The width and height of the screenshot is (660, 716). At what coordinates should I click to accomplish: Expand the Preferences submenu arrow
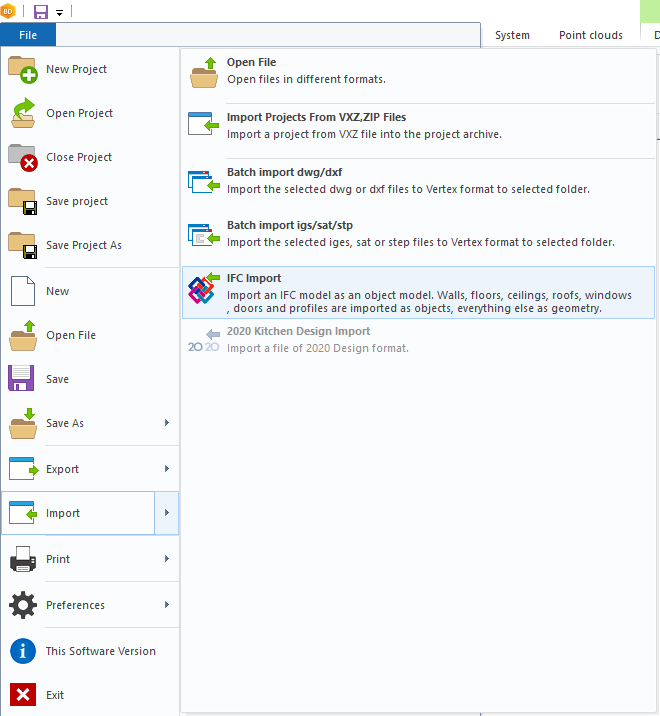pyautogui.click(x=167, y=605)
